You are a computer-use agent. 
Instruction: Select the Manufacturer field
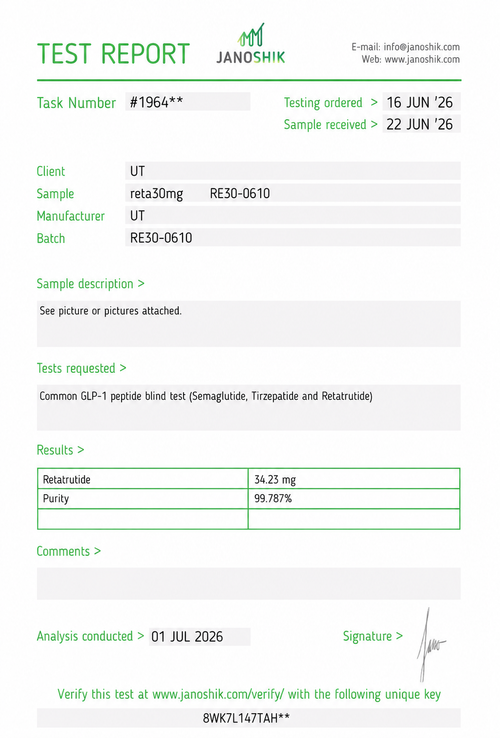tap(293, 215)
